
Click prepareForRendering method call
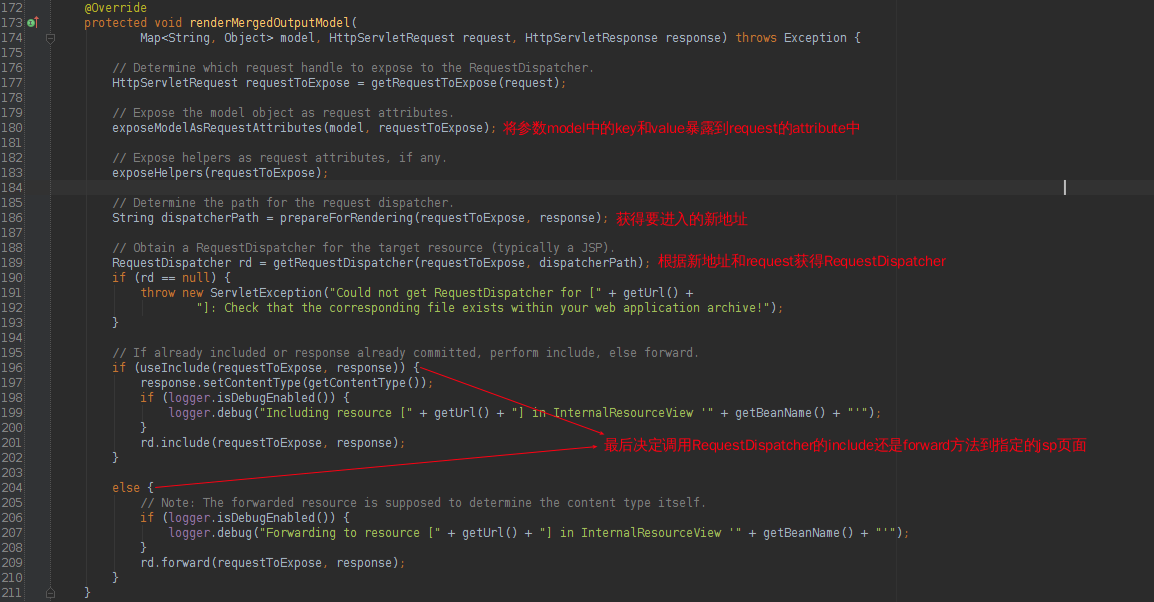tap(347, 218)
